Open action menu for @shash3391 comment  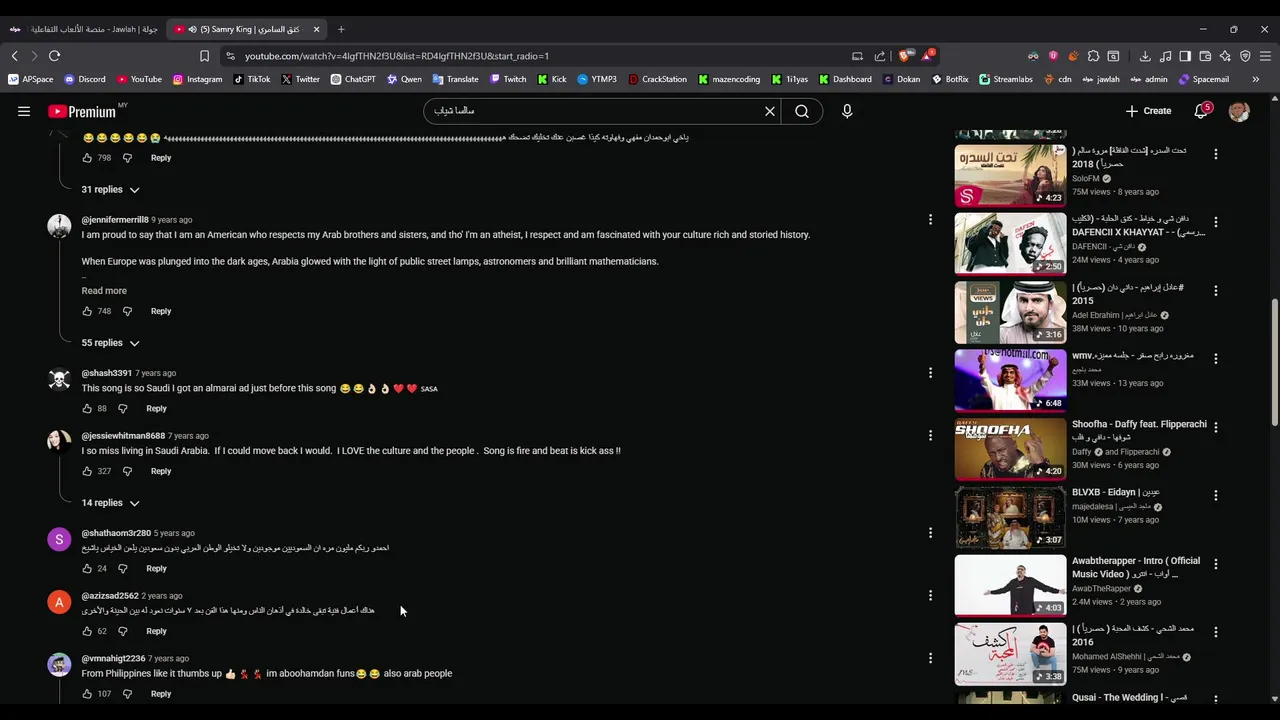click(x=930, y=373)
